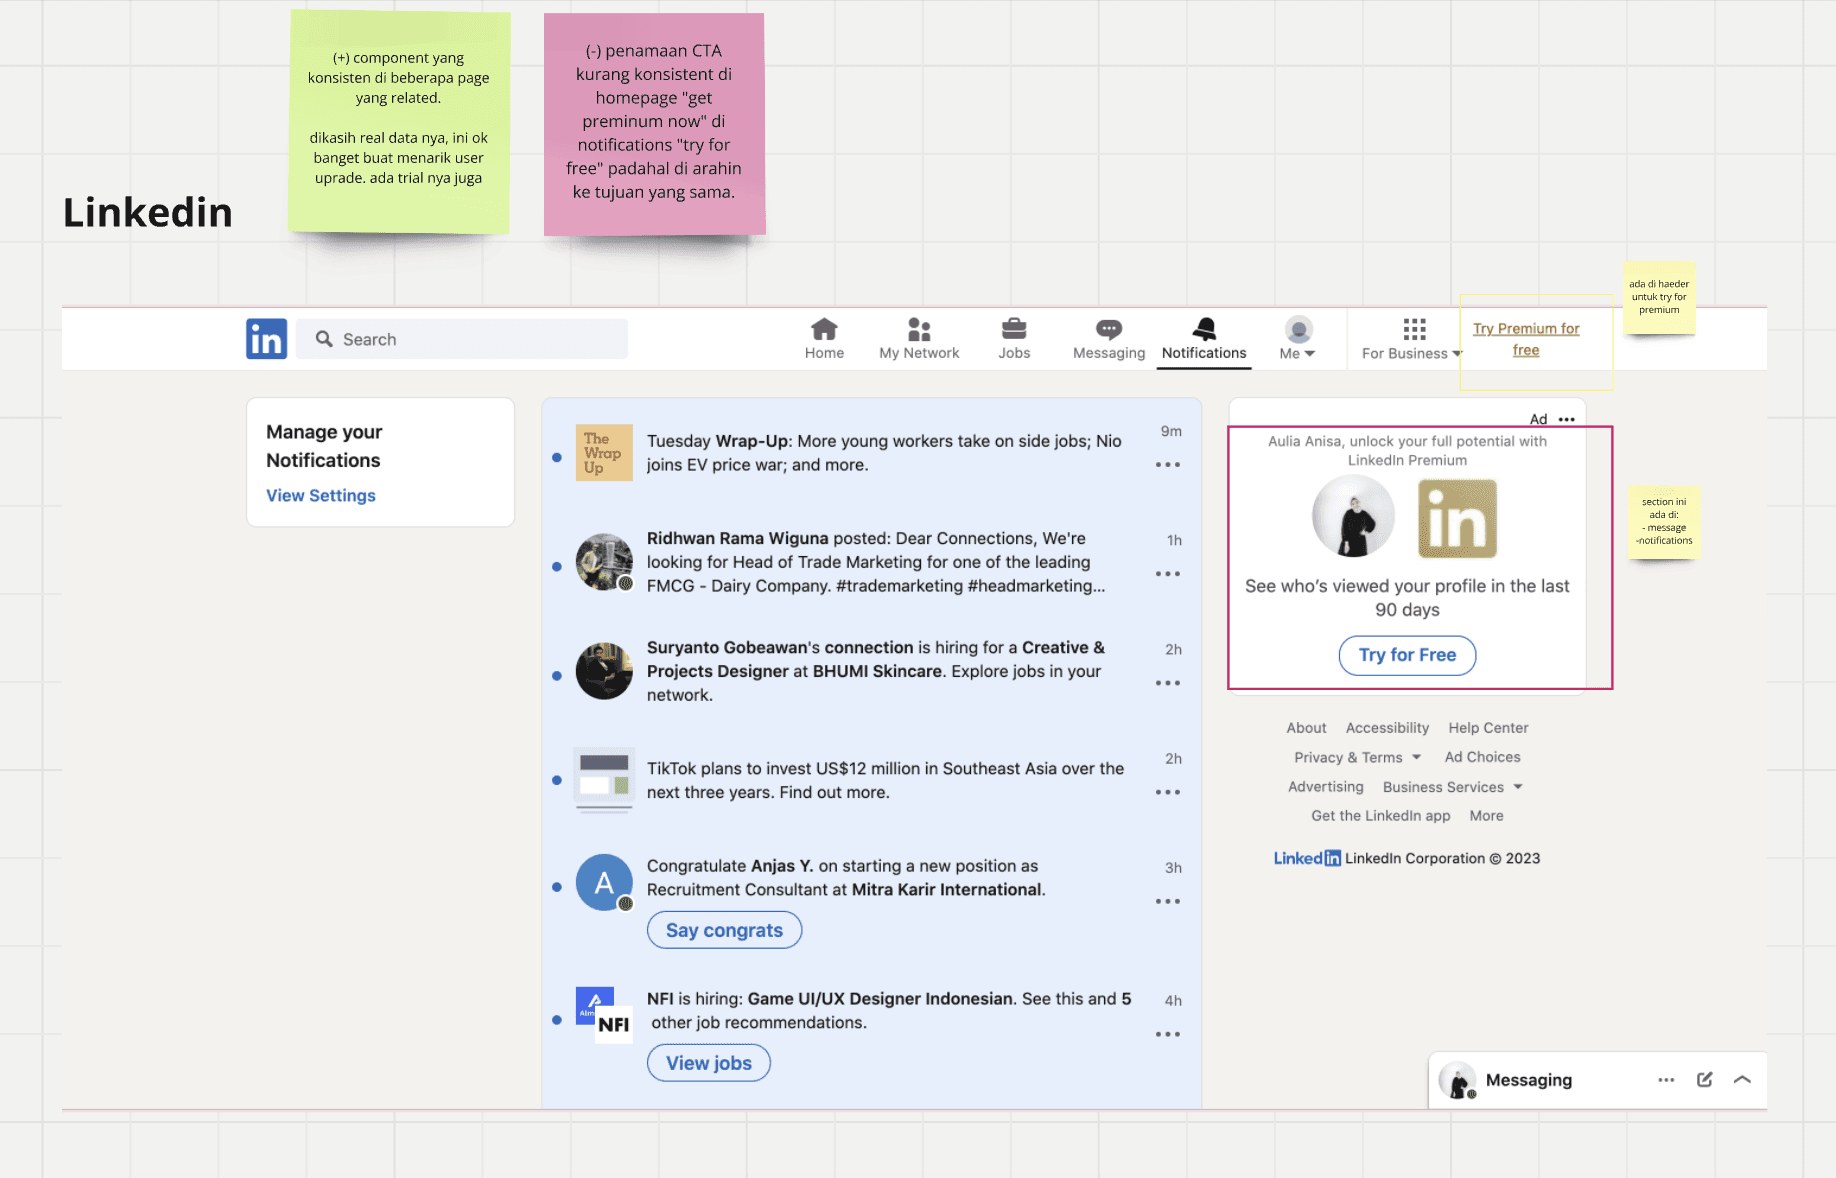Open the Advertising footer link
The height and width of the screenshot is (1178, 1836).
pyautogui.click(x=1325, y=787)
